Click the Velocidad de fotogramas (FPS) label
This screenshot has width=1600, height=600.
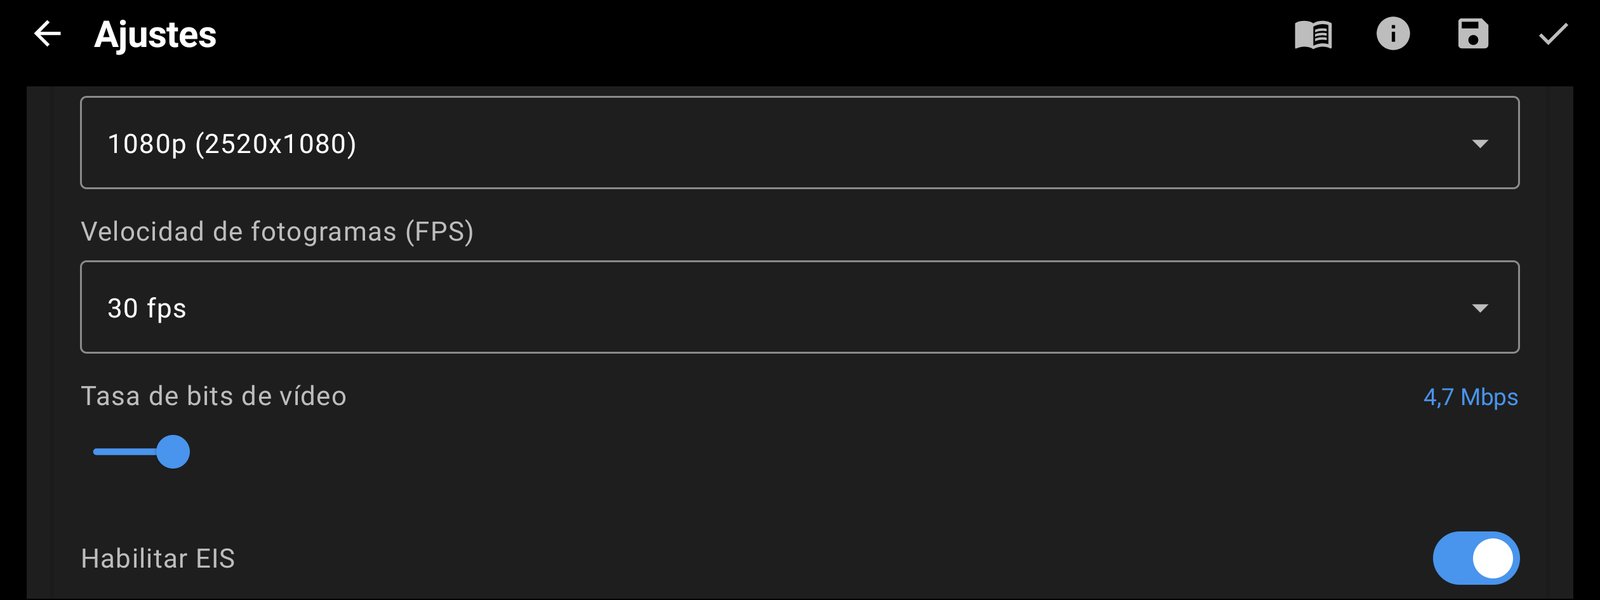[277, 232]
